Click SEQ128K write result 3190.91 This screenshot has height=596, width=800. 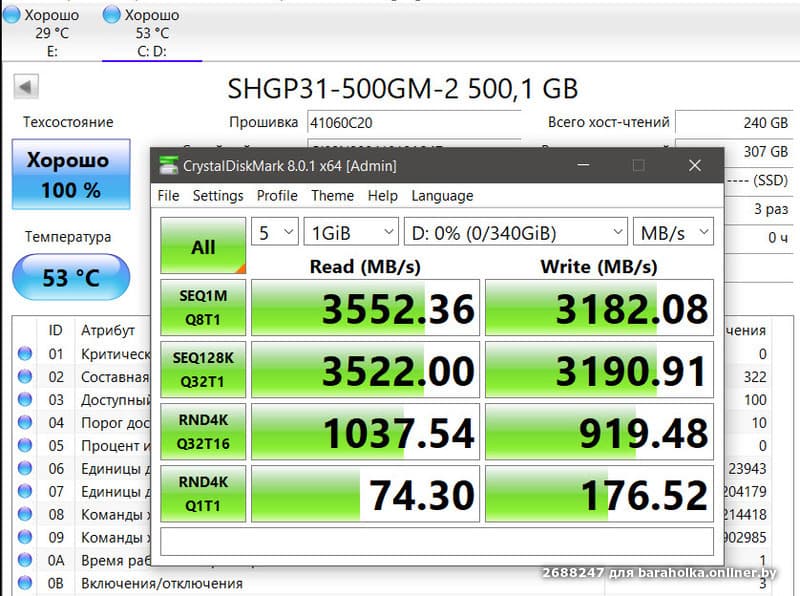[599, 369]
